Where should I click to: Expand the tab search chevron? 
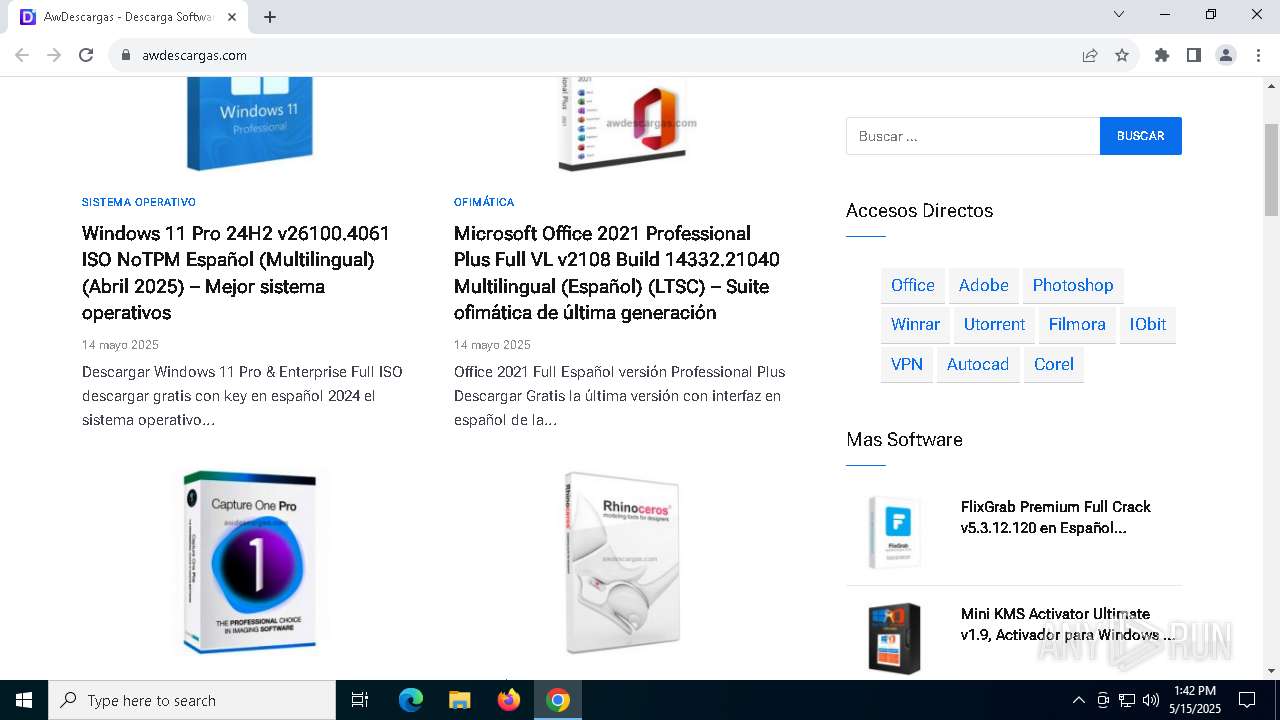pyautogui.click(x=1119, y=14)
